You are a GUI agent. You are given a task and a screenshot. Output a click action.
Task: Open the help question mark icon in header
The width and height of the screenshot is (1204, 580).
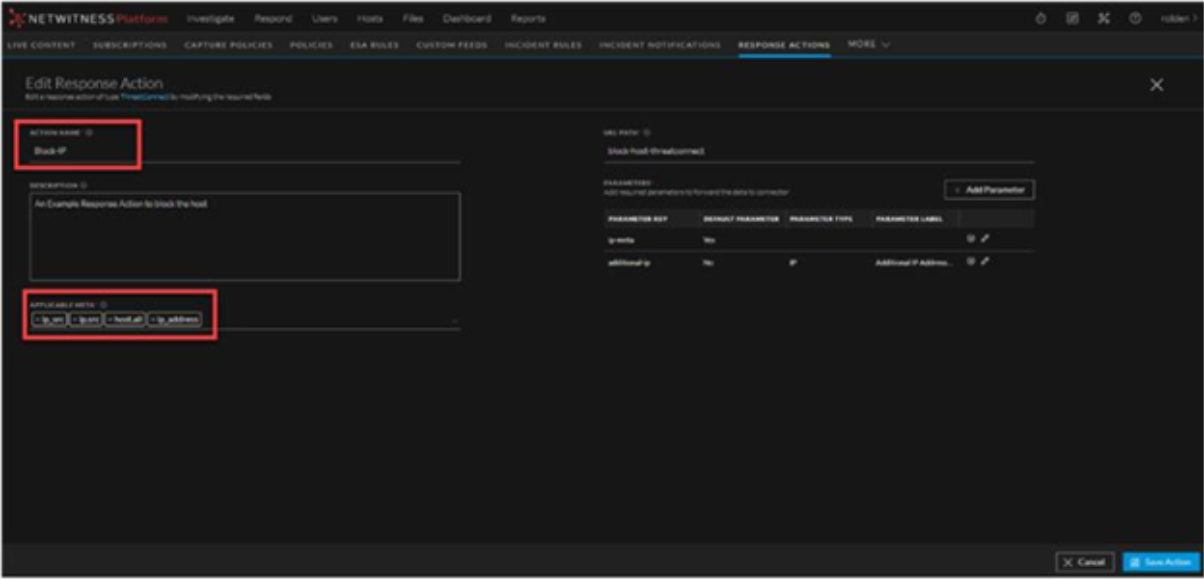(x=1135, y=19)
